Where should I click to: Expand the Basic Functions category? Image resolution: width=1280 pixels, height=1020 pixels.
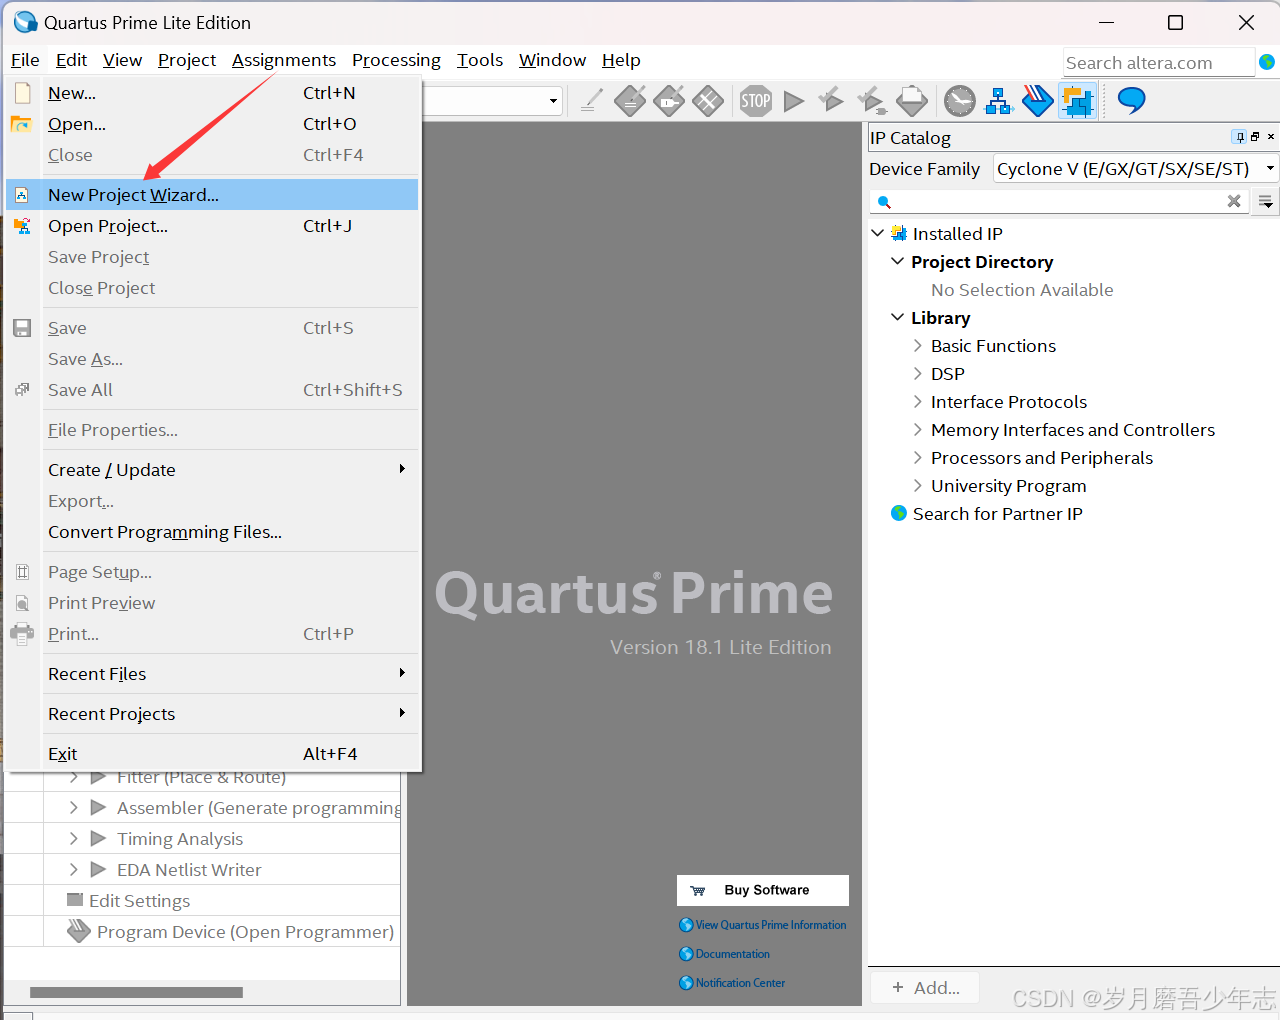(x=918, y=345)
